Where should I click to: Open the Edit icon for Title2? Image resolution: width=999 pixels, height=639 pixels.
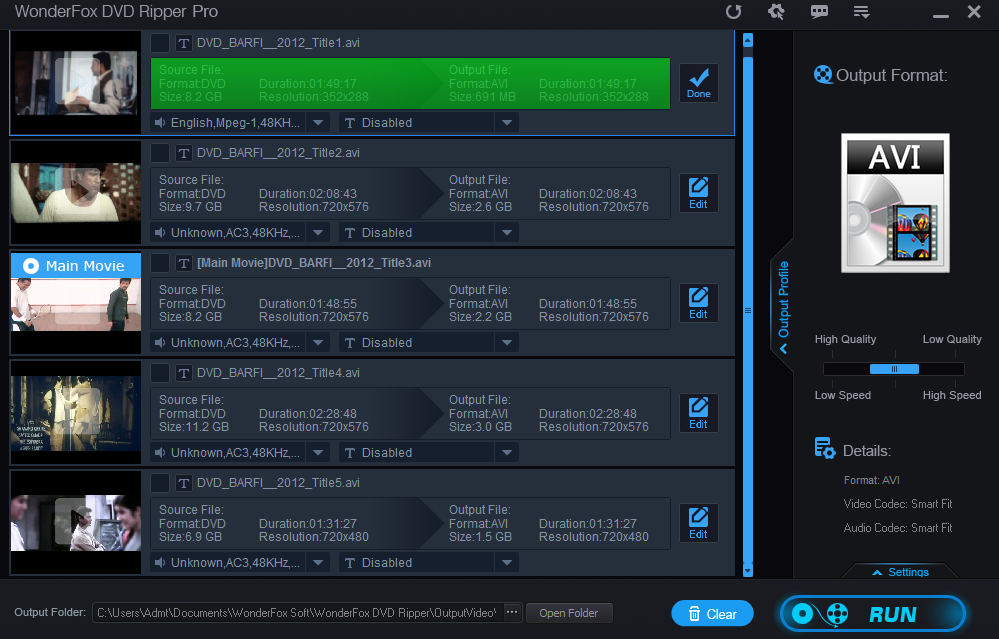[698, 194]
